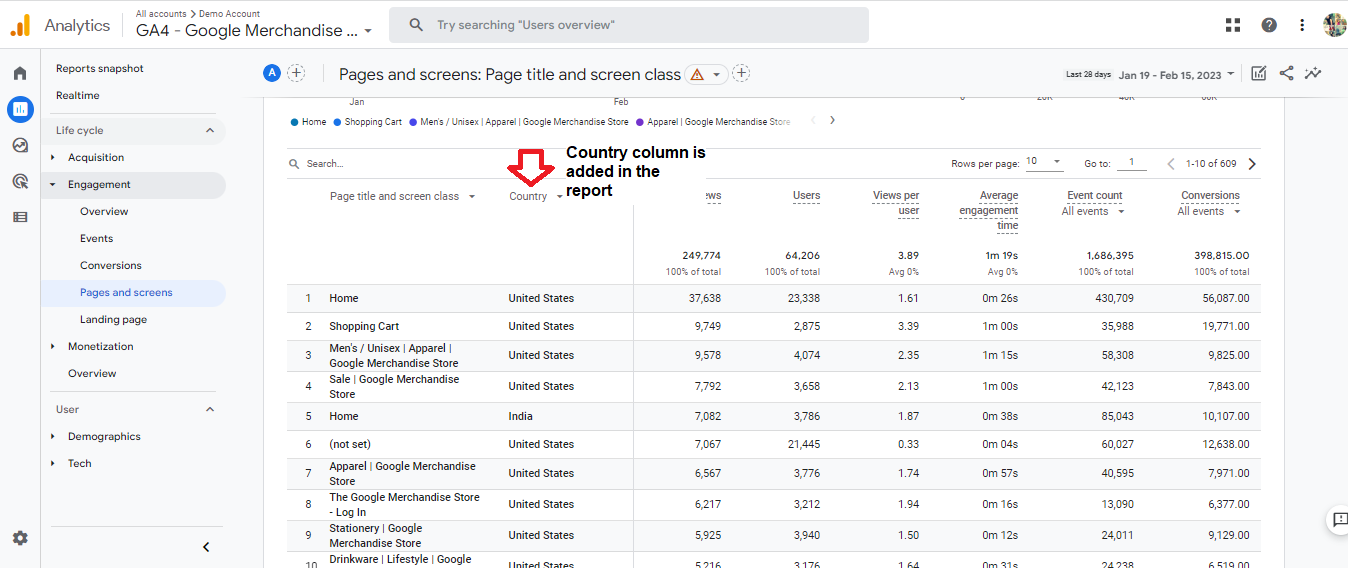1348x568 pixels.
Task: Expand the Demographics tree item
Action: [53, 436]
